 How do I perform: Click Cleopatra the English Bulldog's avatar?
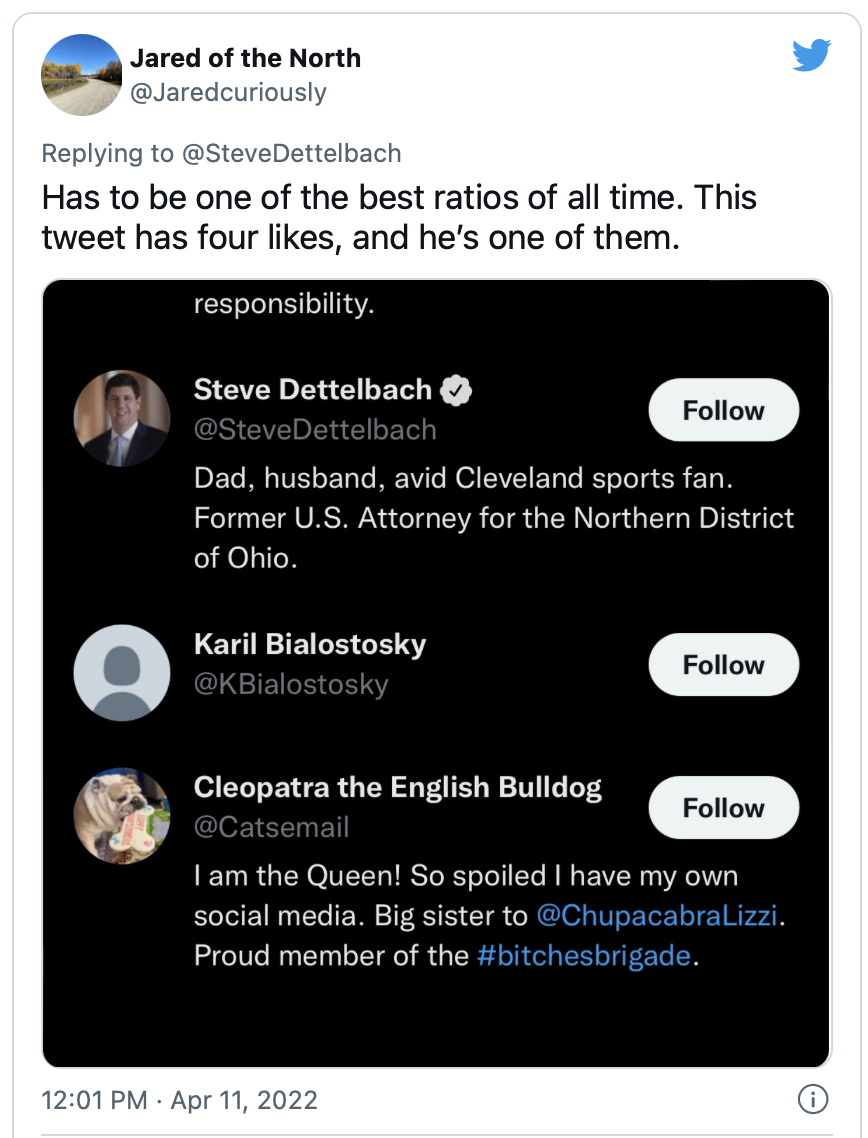coord(122,815)
